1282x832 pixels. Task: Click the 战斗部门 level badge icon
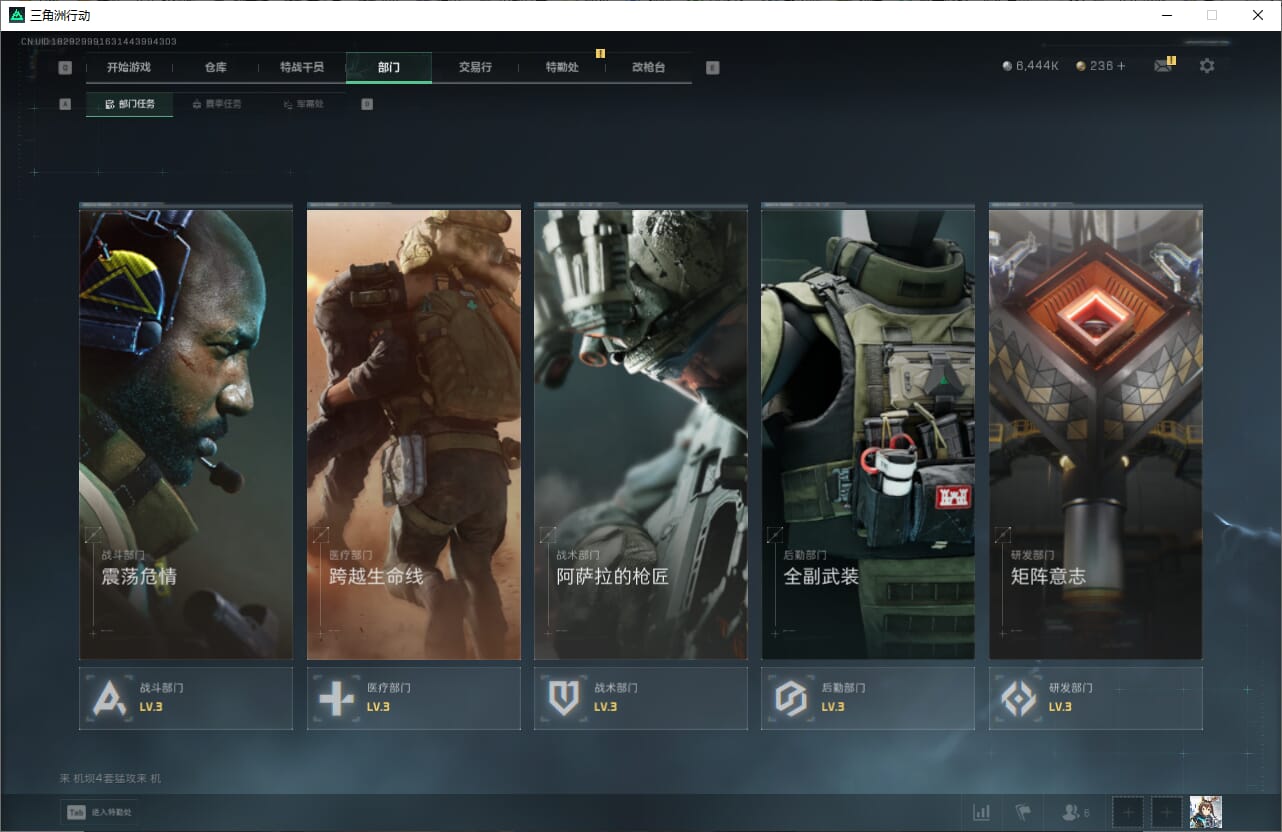[109, 698]
